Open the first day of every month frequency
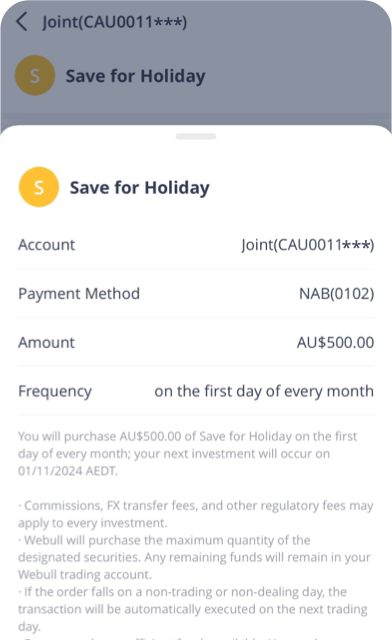The height and width of the screenshot is (640, 392). tap(264, 391)
